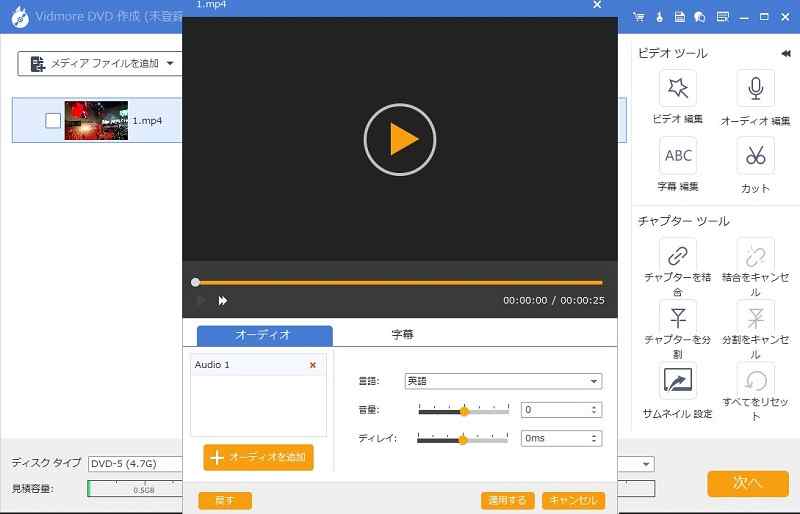The width and height of the screenshot is (800, 514).
Task: Click Cancel Merge (結合をキャンセル) icon
Action: [x=755, y=256]
